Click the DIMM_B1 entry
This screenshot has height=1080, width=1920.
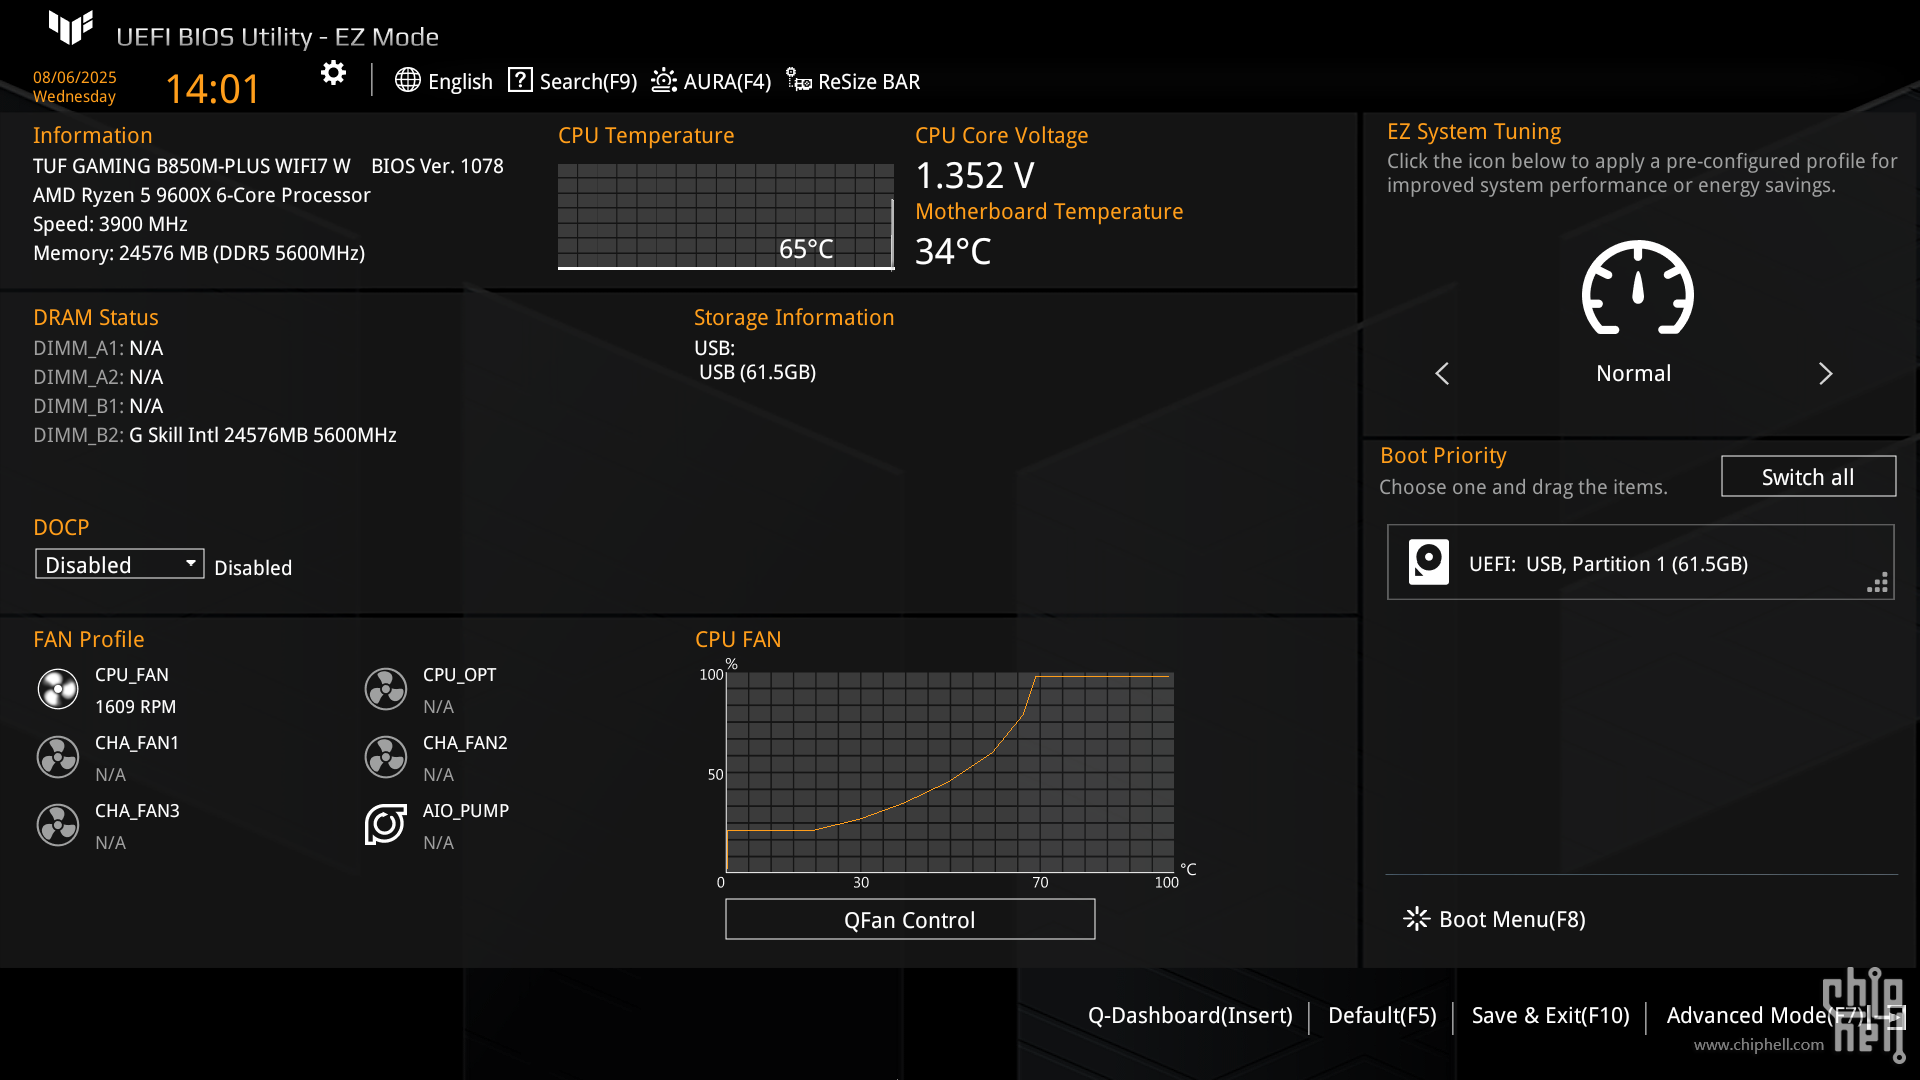point(98,407)
